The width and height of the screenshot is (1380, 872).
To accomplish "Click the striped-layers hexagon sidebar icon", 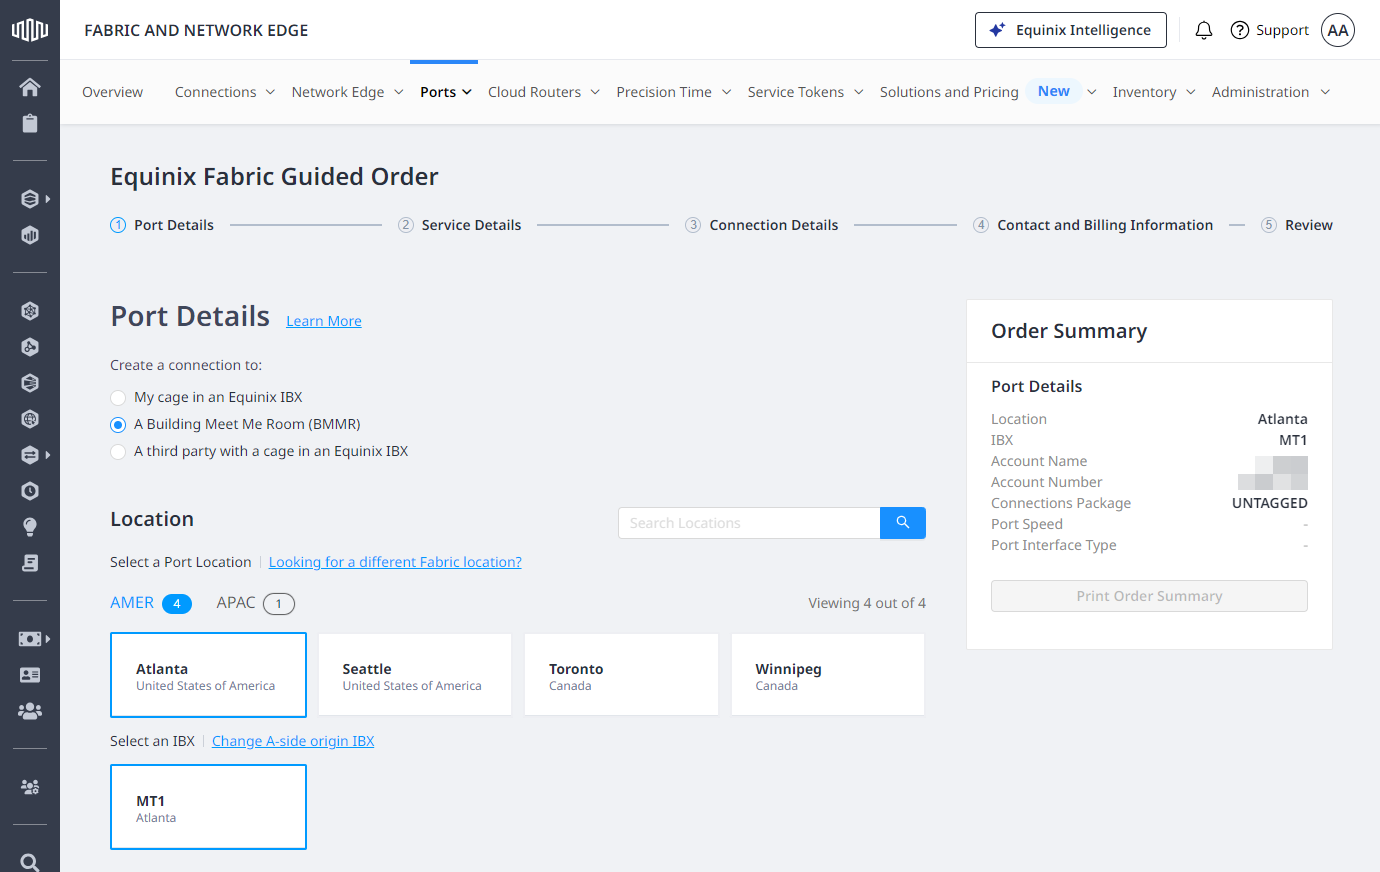I will pos(30,383).
